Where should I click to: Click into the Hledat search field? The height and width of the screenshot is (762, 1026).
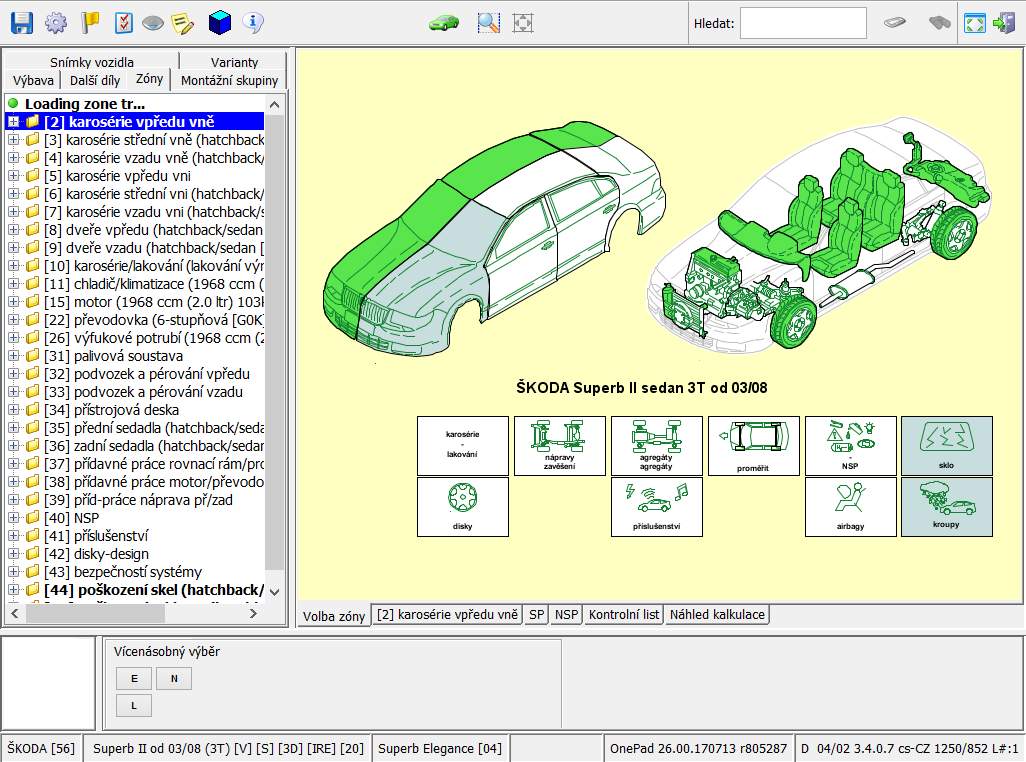click(803, 24)
